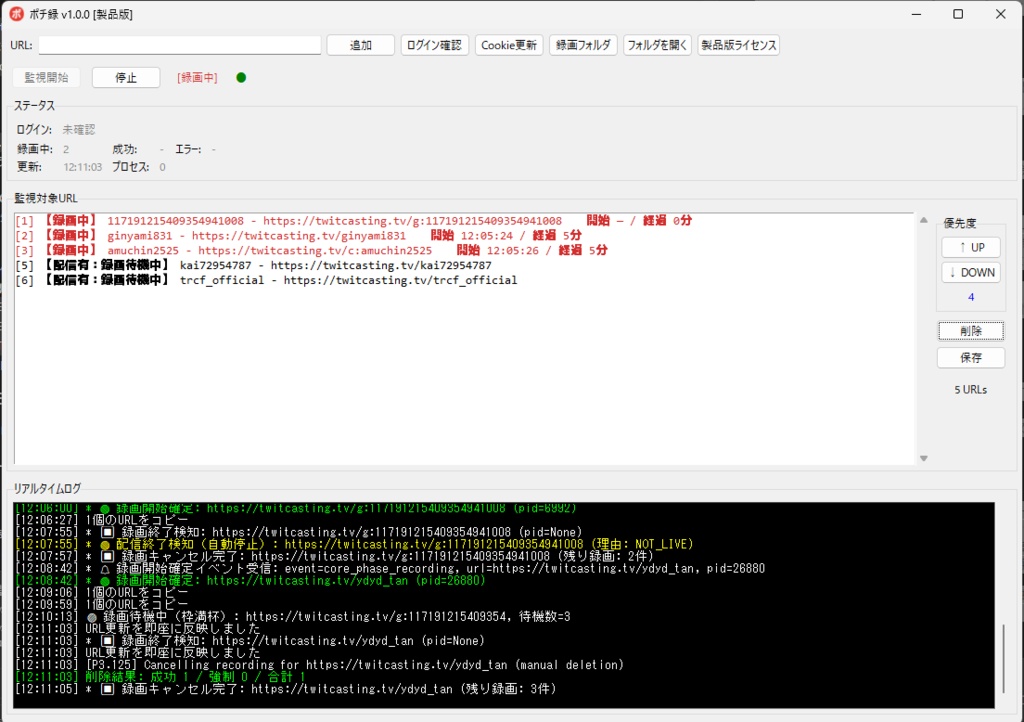The width and height of the screenshot is (1024, 722).
Task: Click log line Cancelling recording for ydyd_tan
Action: coord(319,665)
